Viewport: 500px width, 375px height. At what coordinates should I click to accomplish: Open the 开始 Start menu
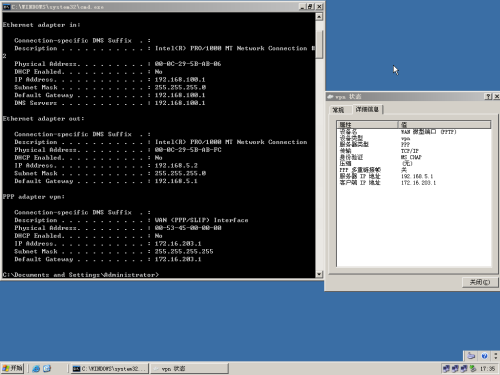[x=12, y=368]
